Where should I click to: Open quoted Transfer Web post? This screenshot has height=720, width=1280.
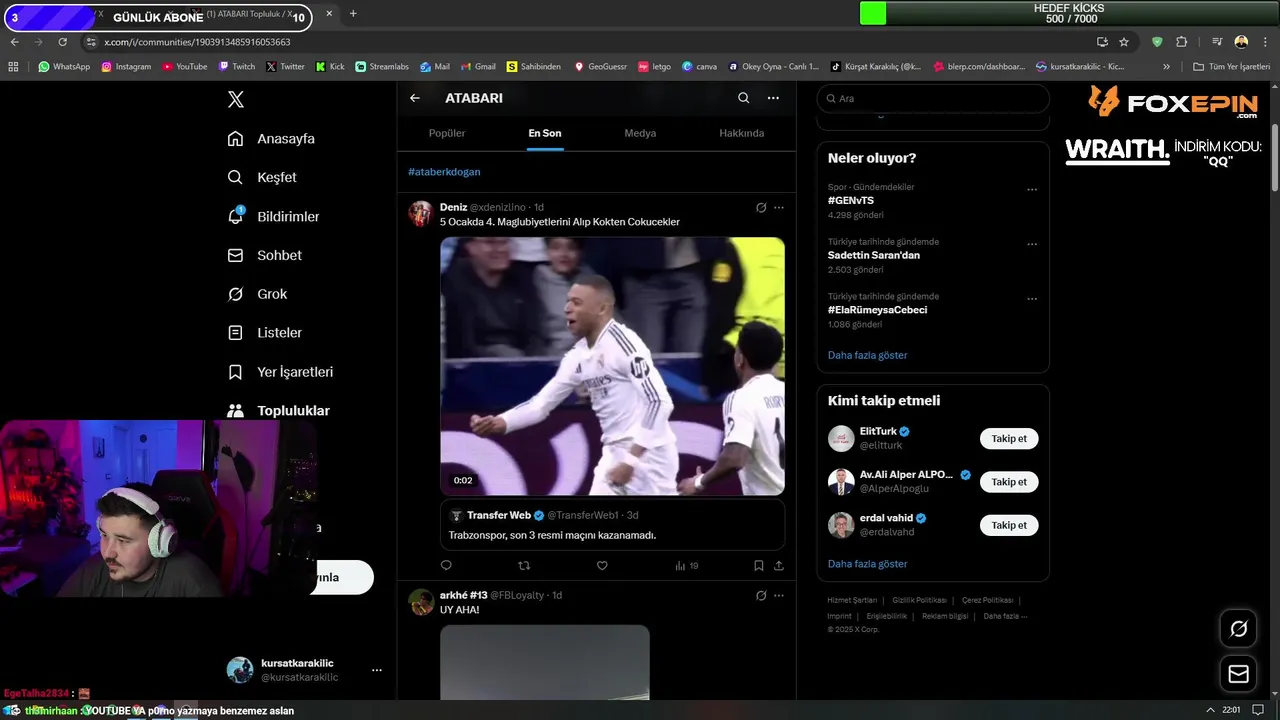(612, 525)
